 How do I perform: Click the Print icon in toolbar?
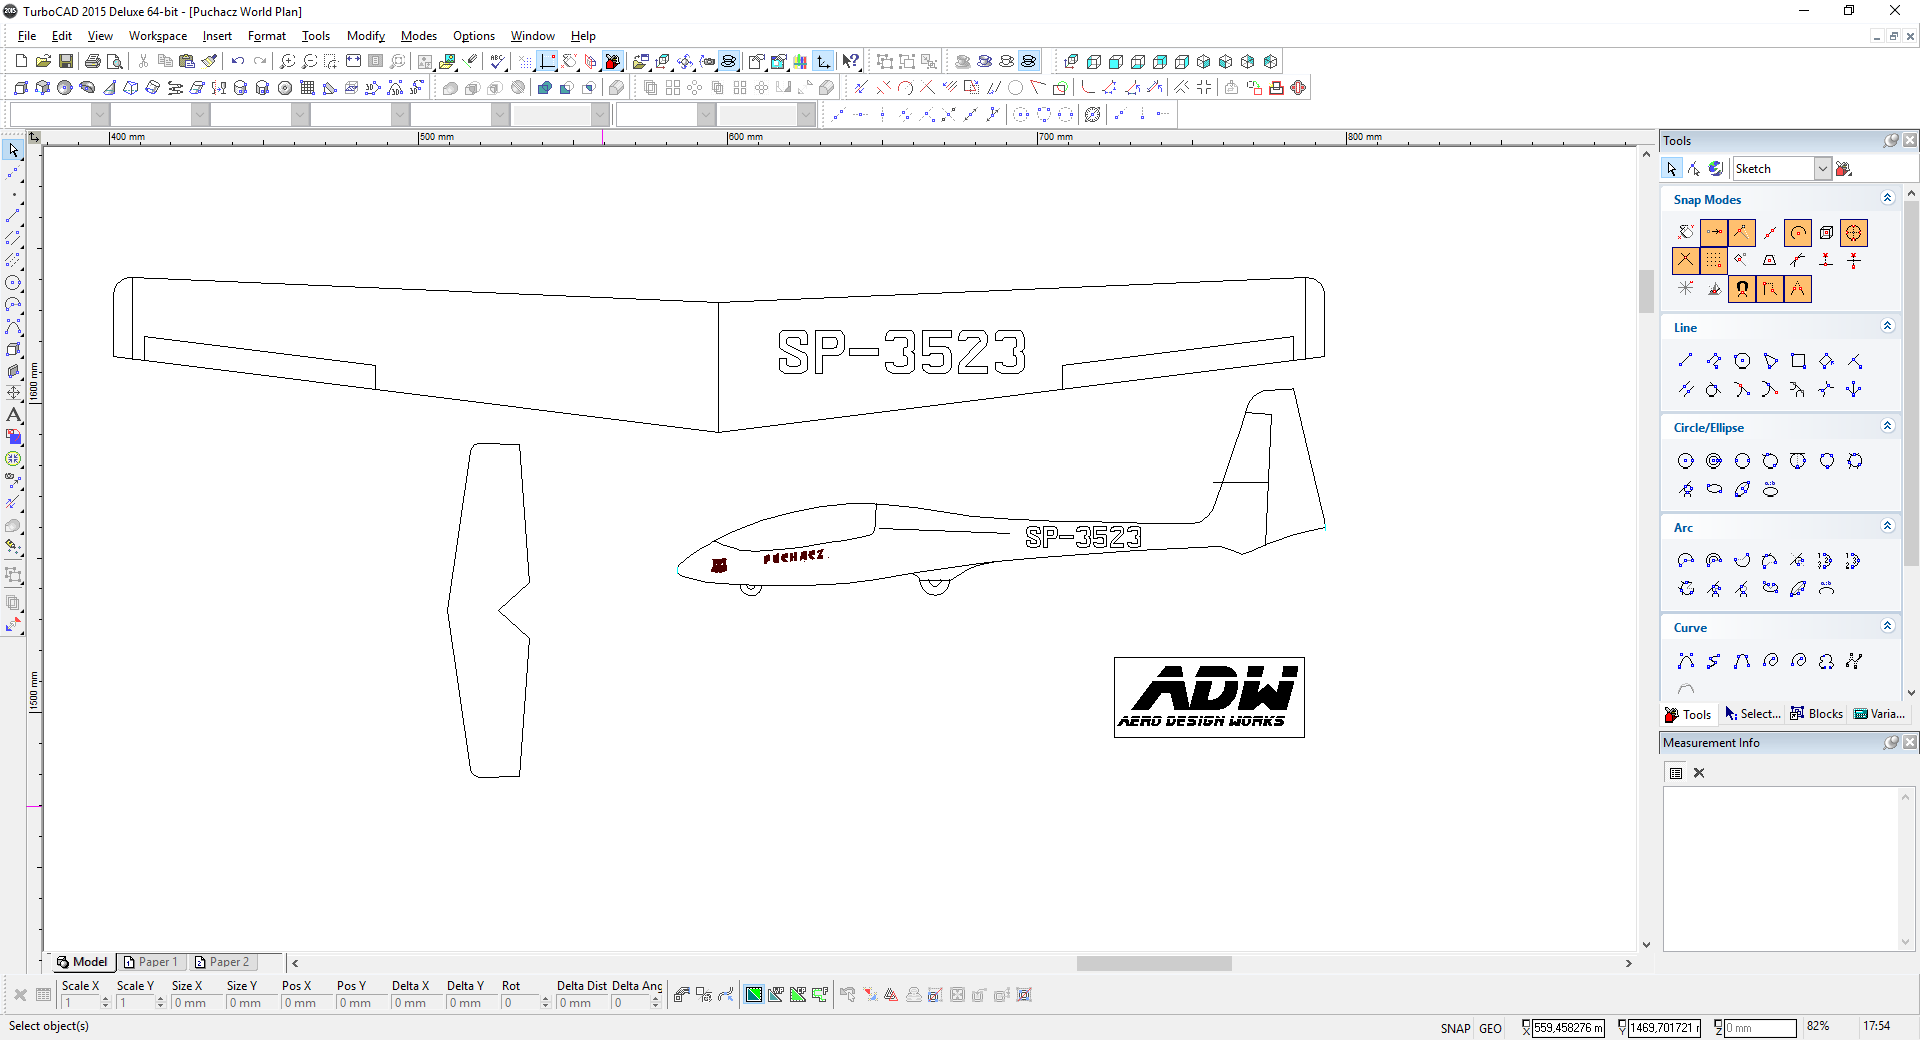tap(93, 62)
